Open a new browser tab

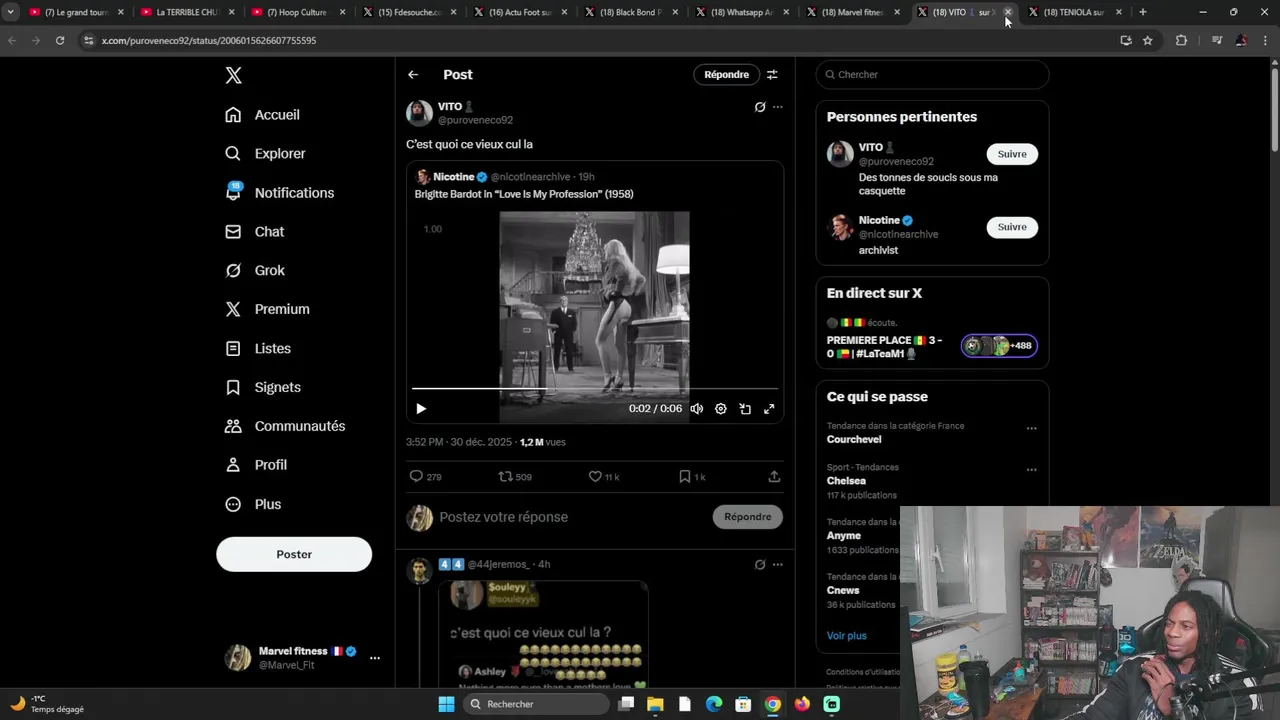(1143, 12)
